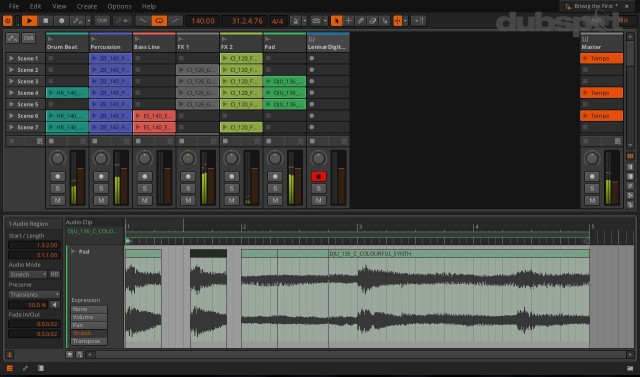Click the Stop button in the transport

pyautogui.click(x=46, y=20)
